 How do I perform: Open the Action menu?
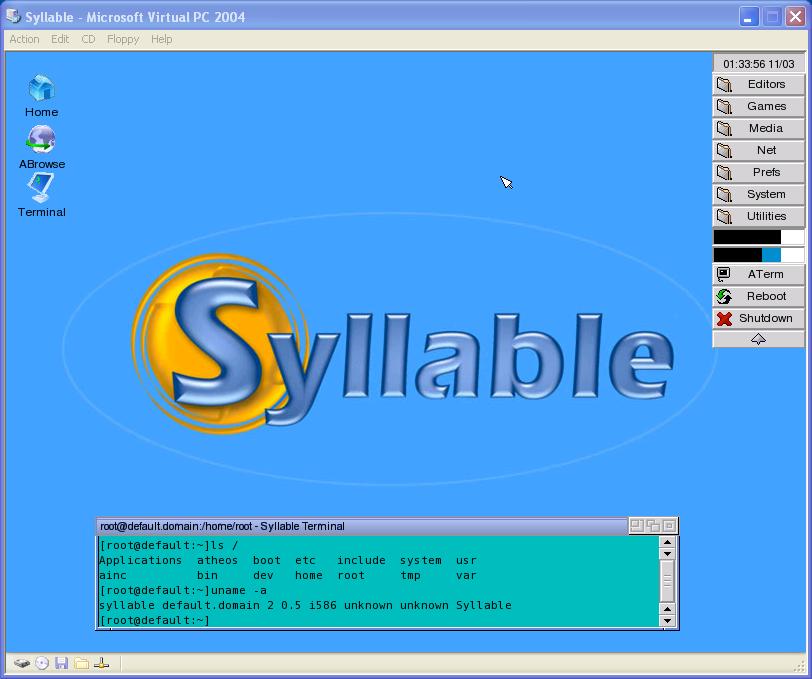24,39
